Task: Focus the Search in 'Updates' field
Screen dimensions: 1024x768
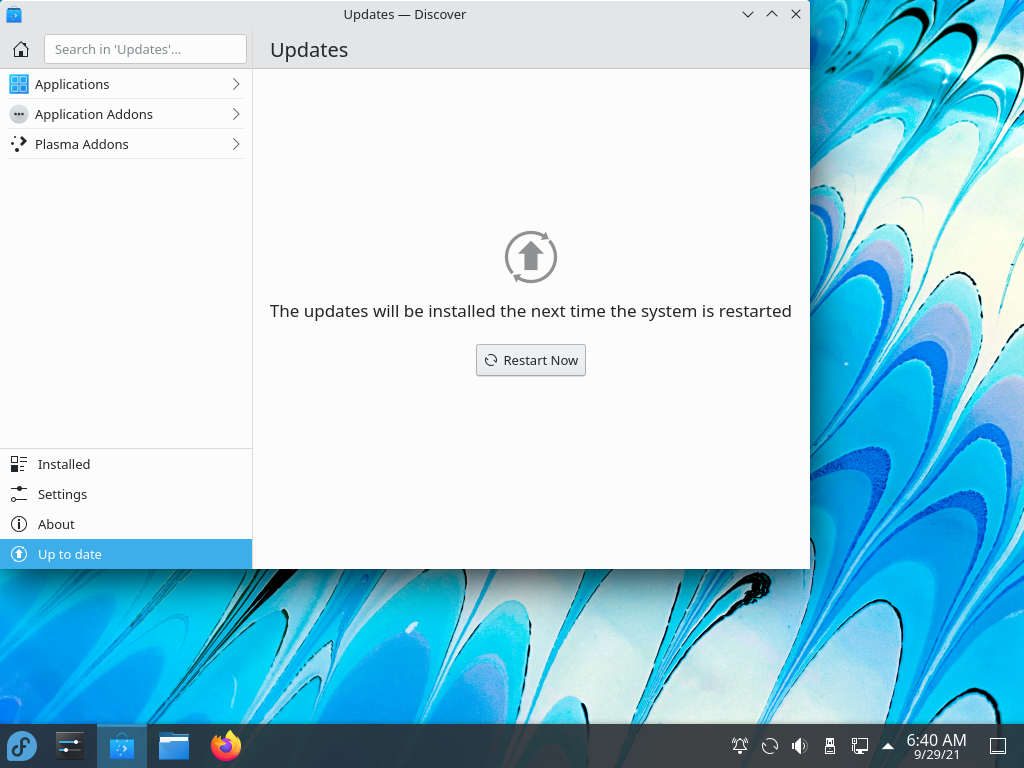Action: click(145, 49)
